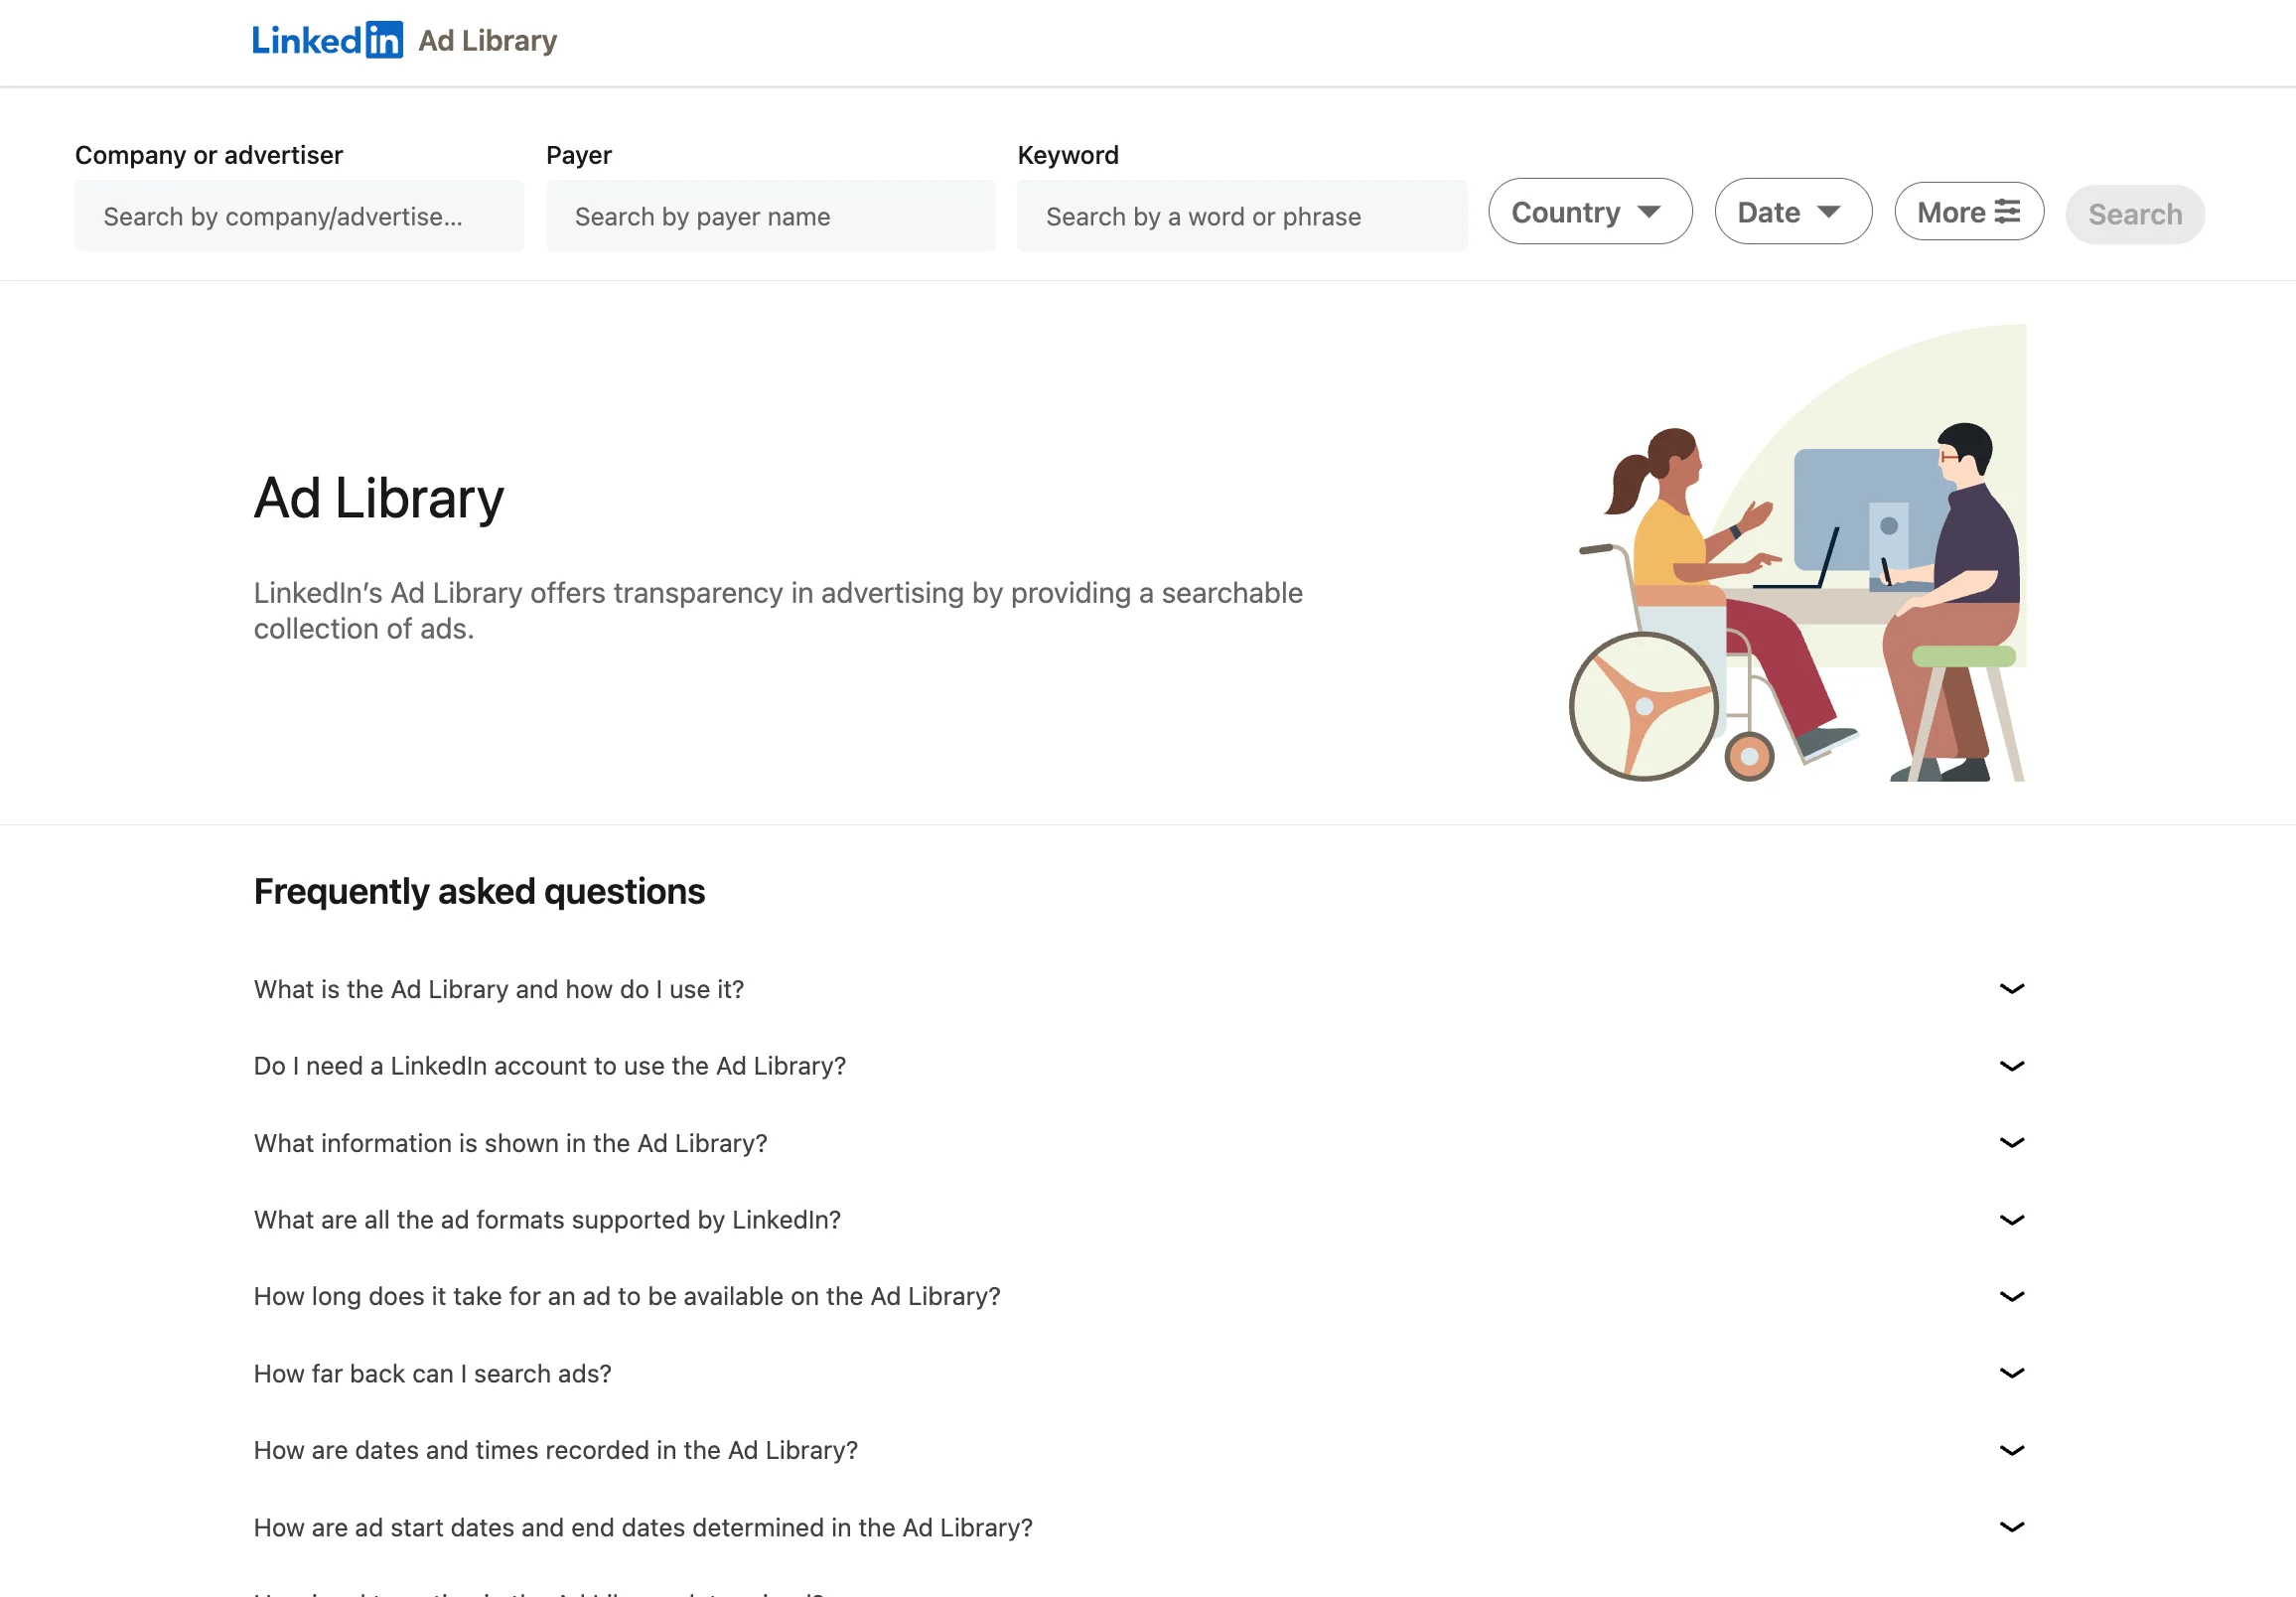Click 'What is the Ad Library and how do I use it?' text
2296x1597 pixels.
(499, 989)
